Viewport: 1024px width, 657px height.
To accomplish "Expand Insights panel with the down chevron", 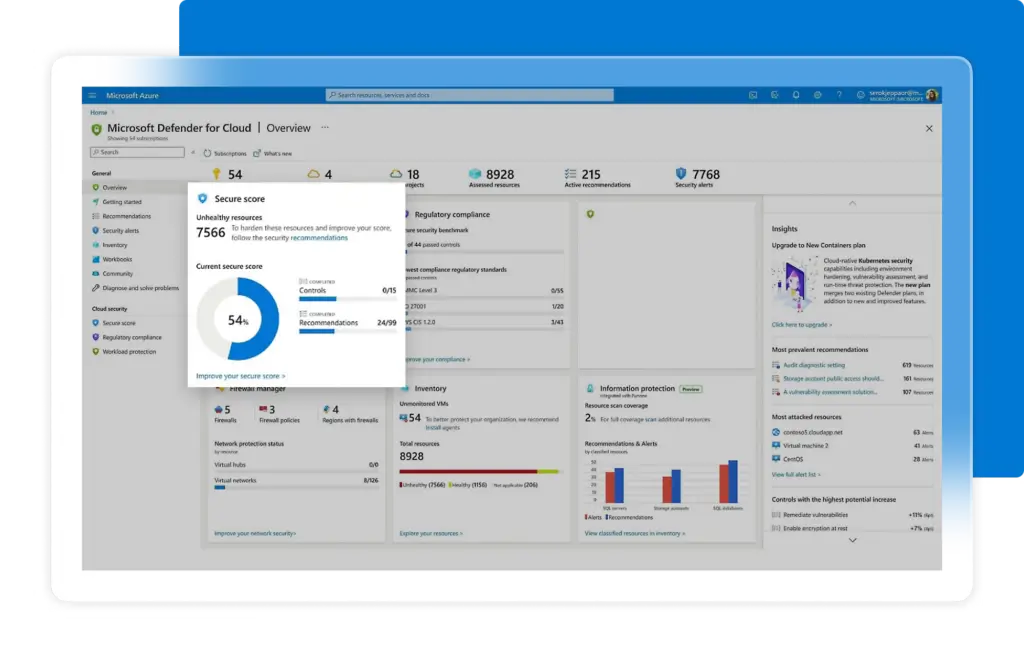I will click(852, 540).
